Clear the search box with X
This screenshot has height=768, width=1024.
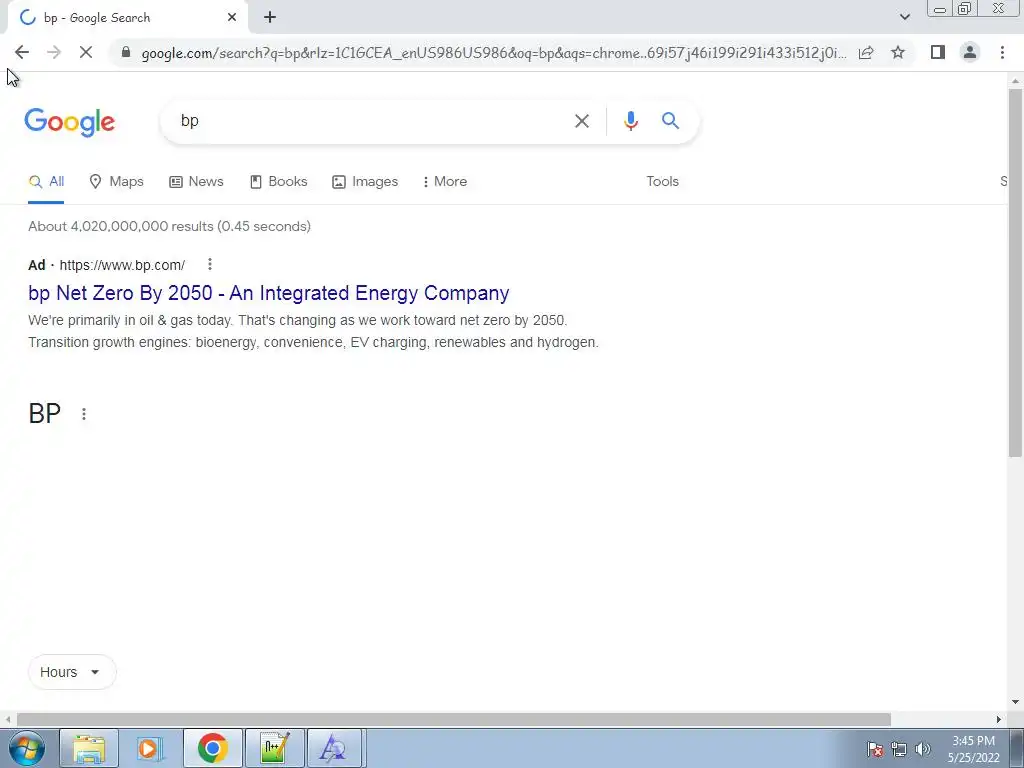(x=581, y=121)
